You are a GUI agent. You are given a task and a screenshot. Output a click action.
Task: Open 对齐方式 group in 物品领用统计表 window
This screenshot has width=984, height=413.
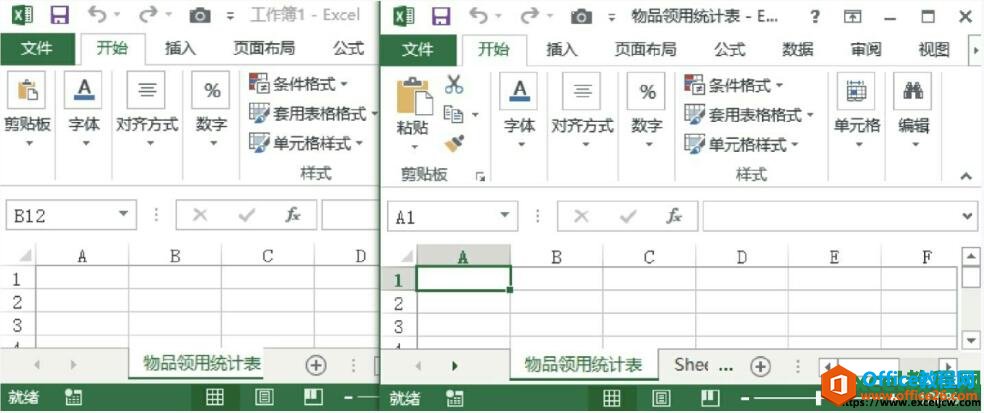tap(582, 111)
